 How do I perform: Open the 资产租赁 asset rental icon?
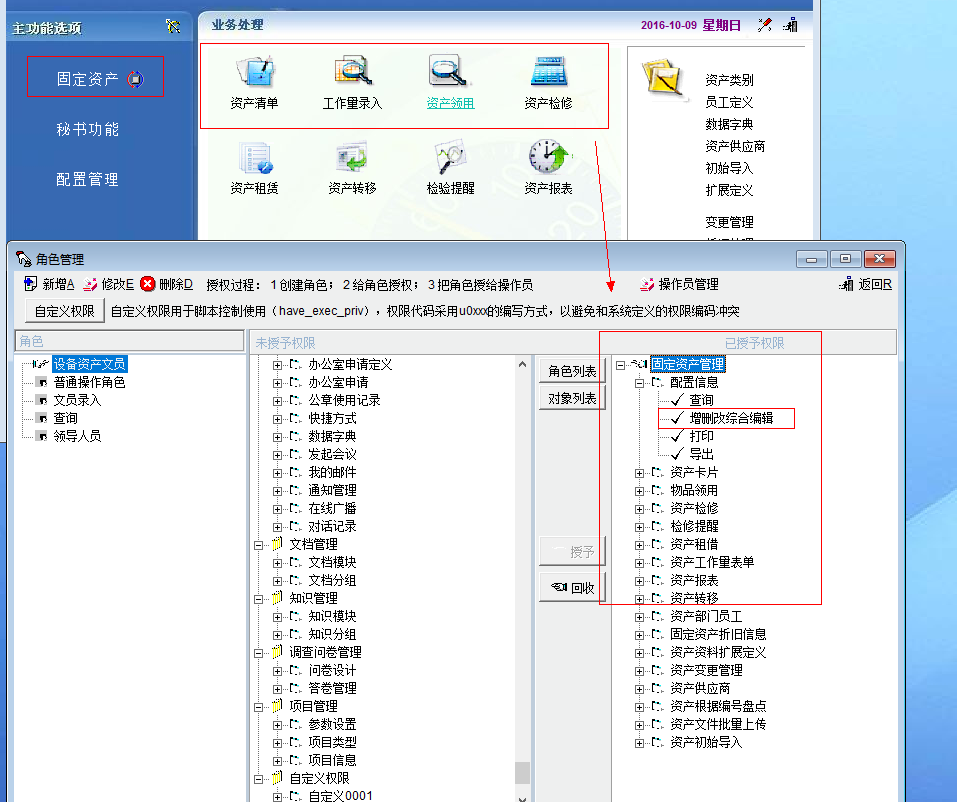[x=254, y=159]
